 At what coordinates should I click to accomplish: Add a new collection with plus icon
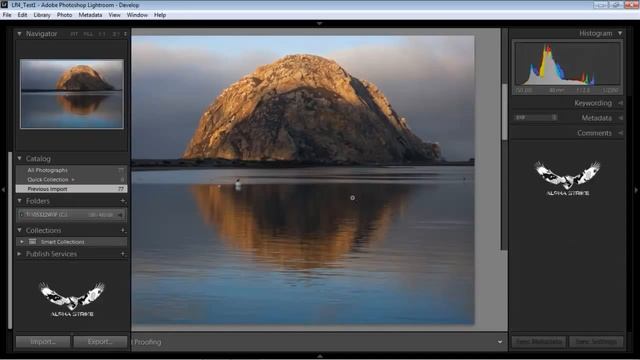click(x=123, y=230)
